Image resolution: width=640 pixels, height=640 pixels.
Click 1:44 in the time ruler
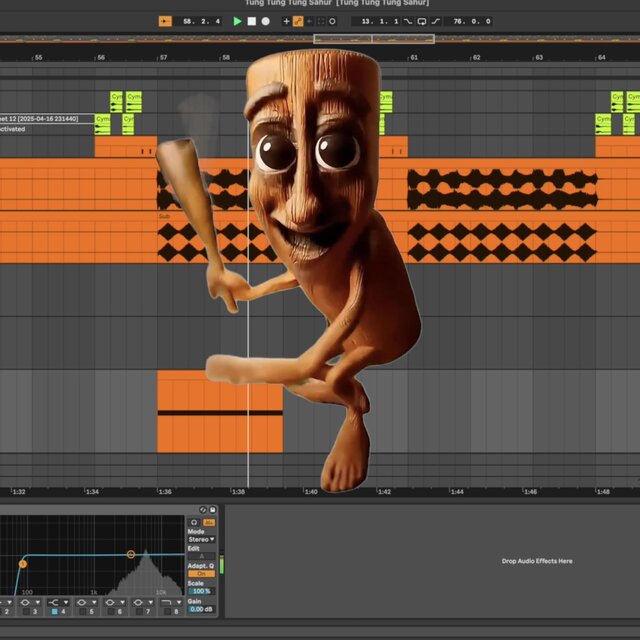(x=457, y=491)
